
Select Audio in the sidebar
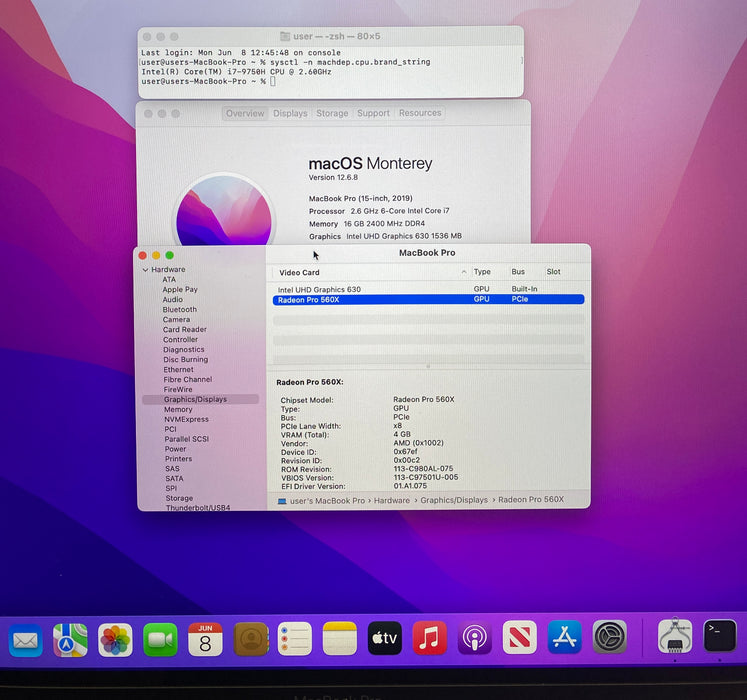[172, 300]
